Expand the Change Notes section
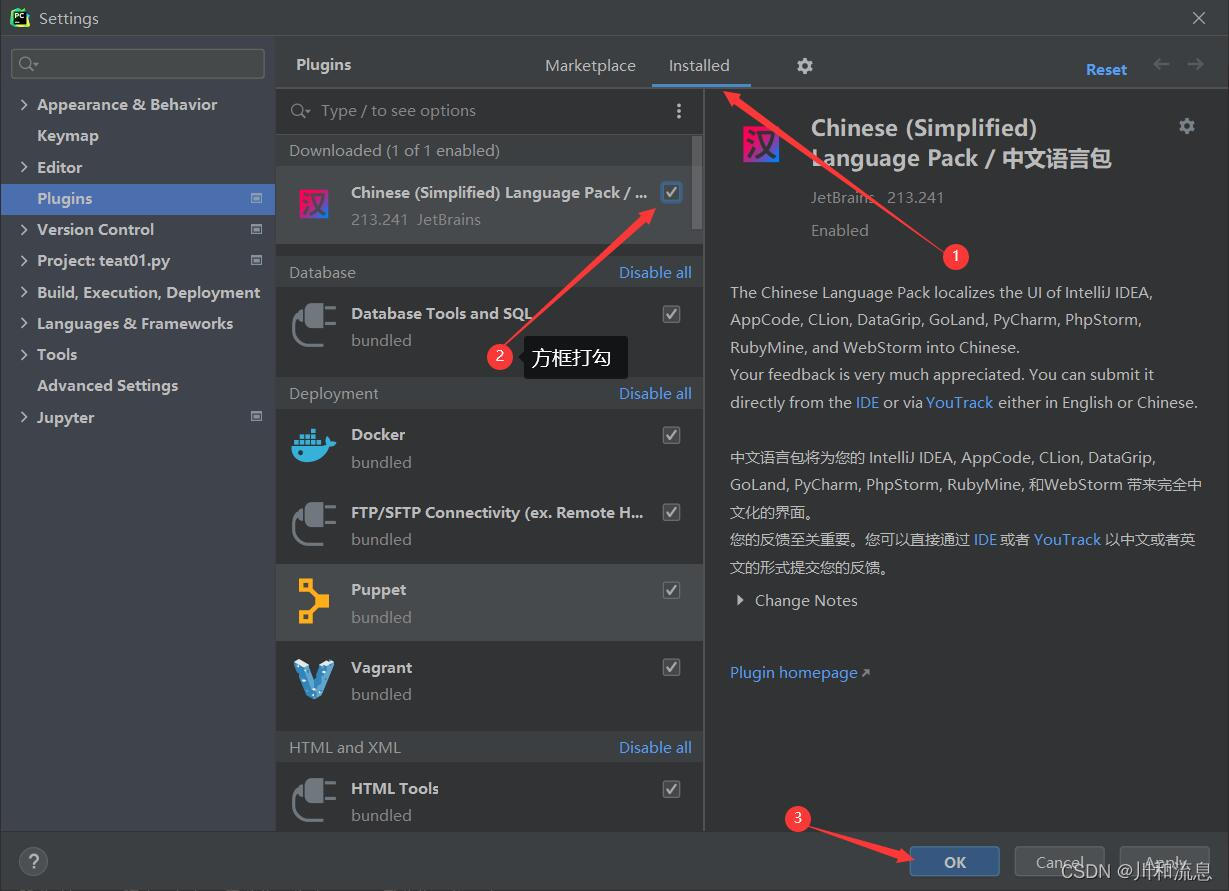The image size is (1229, 891). click(740, 600)
